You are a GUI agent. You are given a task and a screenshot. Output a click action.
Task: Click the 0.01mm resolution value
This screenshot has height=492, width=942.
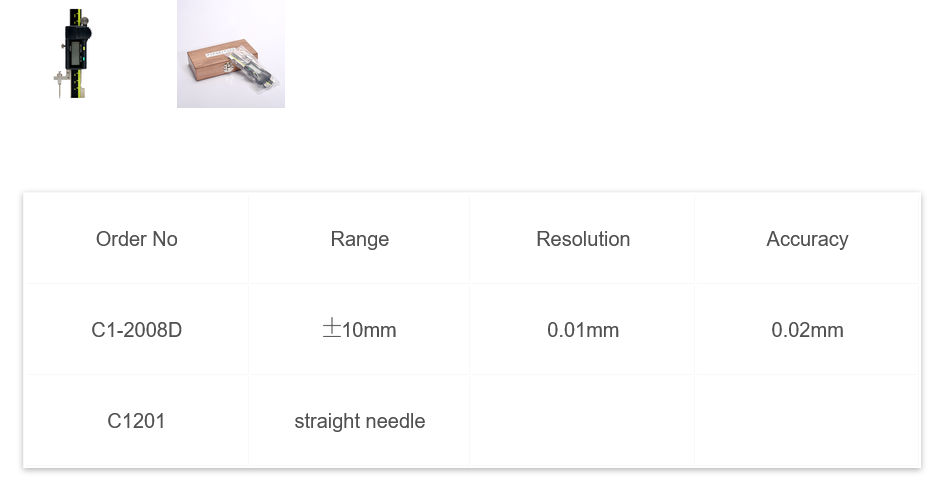click(x=583, y=330)
